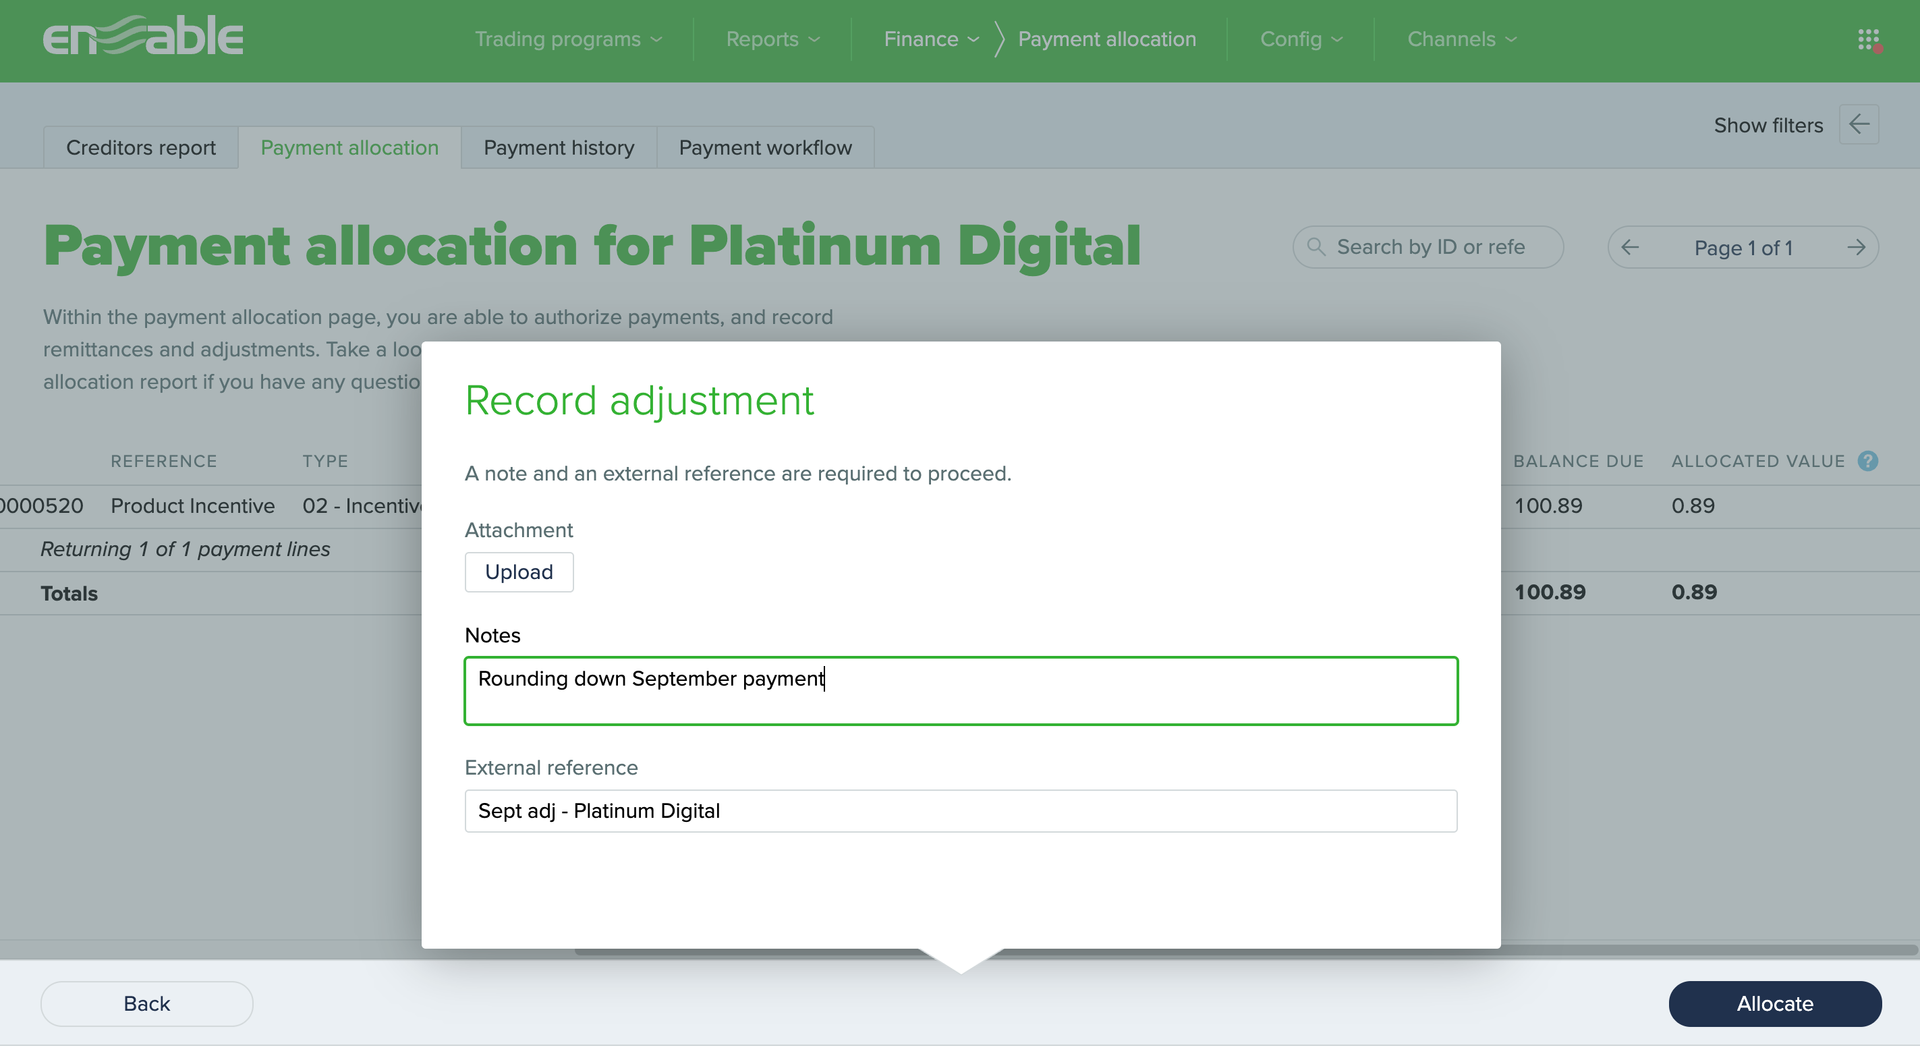Click the Payment allocation breadcrumb
The width and height of the screenshot is (1920, 1046).
1107,39
